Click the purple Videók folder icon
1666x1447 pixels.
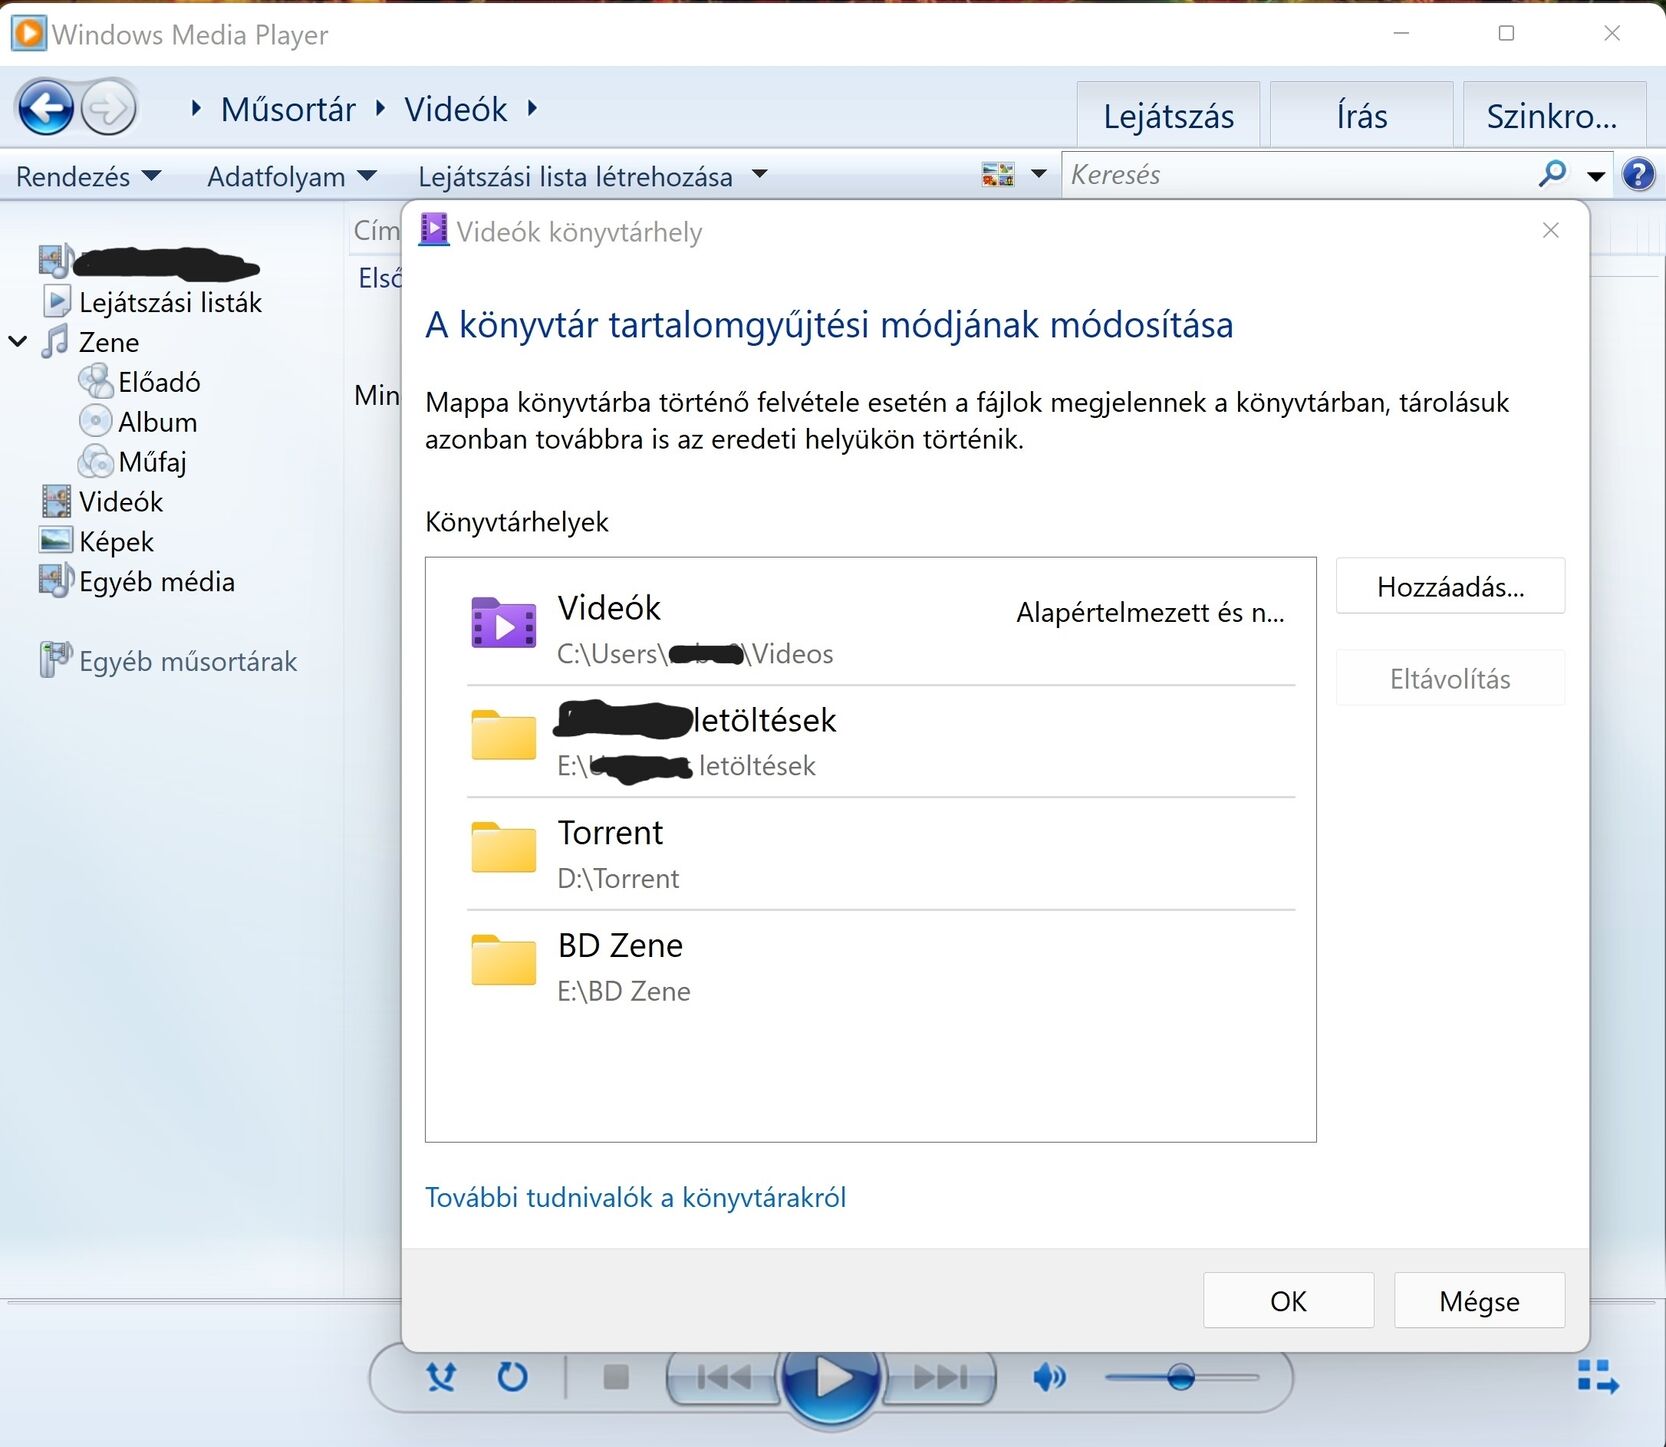coord(504,622)
